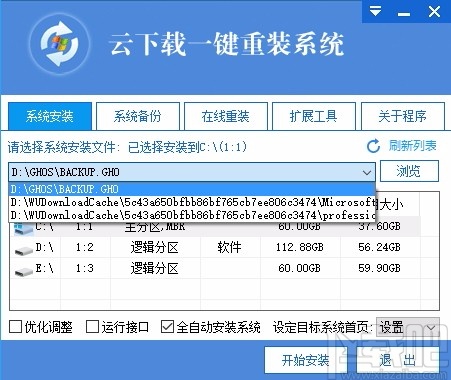The height and width of the screenshot is (380, 451).
Task: Open the 设置 homepage dropdown
Action: tap(408, 327)
